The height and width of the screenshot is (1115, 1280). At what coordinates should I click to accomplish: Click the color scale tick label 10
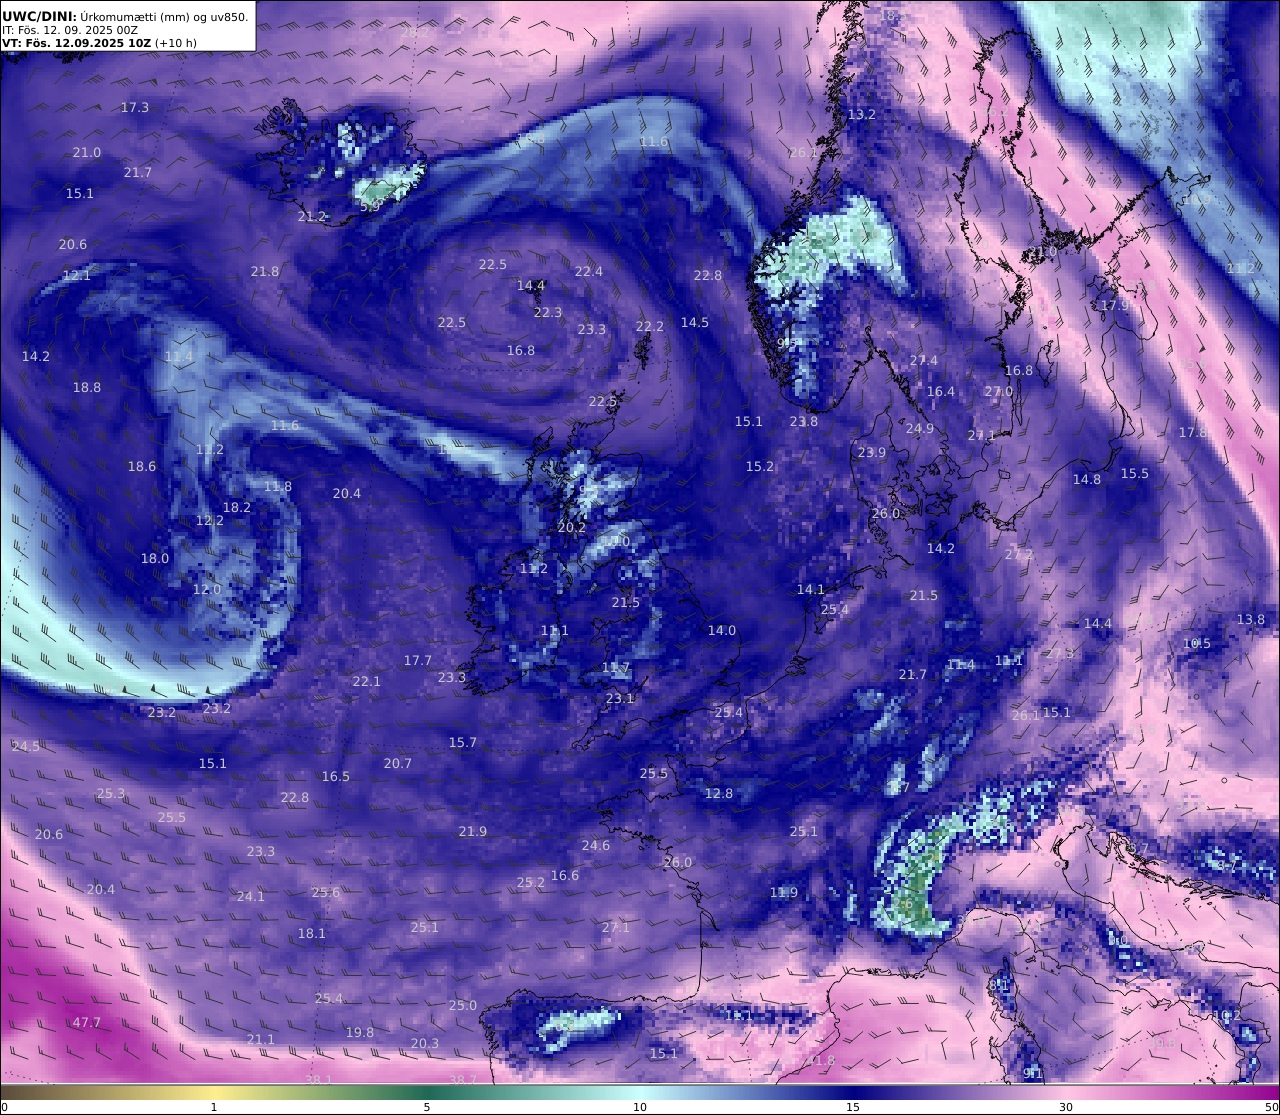[x=640, y=1107]
